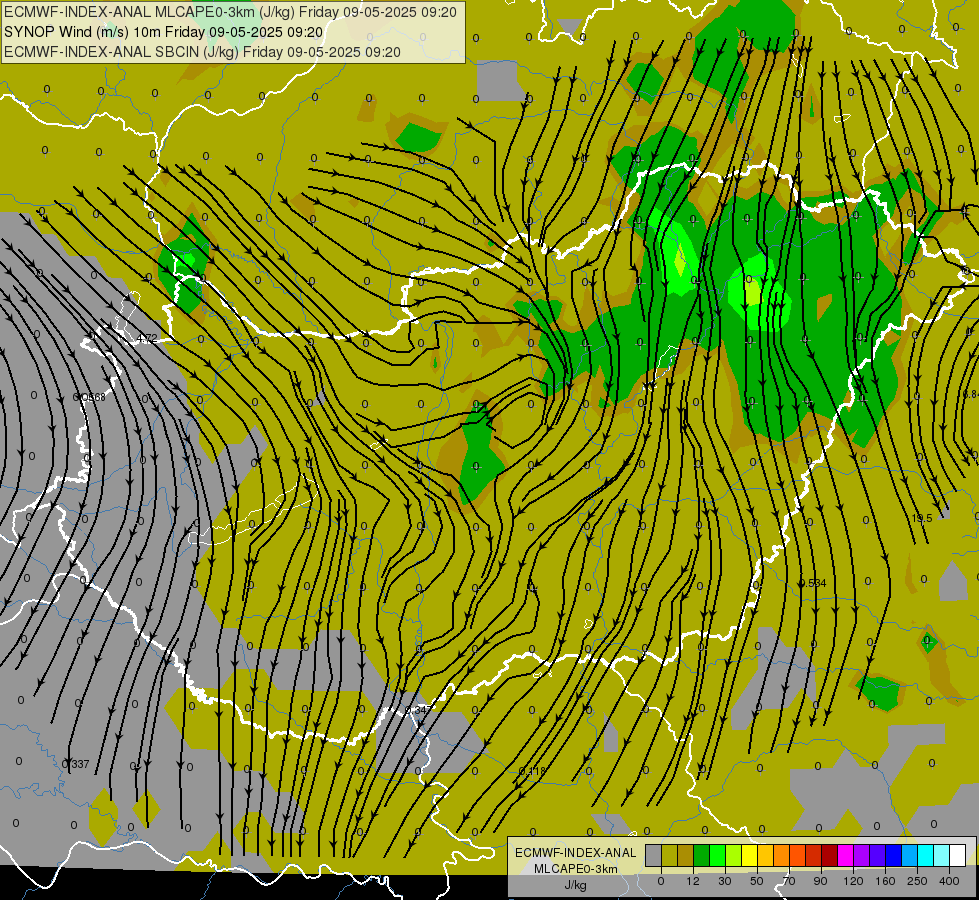This screenshot has height=900, width=979.
Task: Click the 70 tick label on the legend
Action: pyautogui.click(x=789, y=881)
